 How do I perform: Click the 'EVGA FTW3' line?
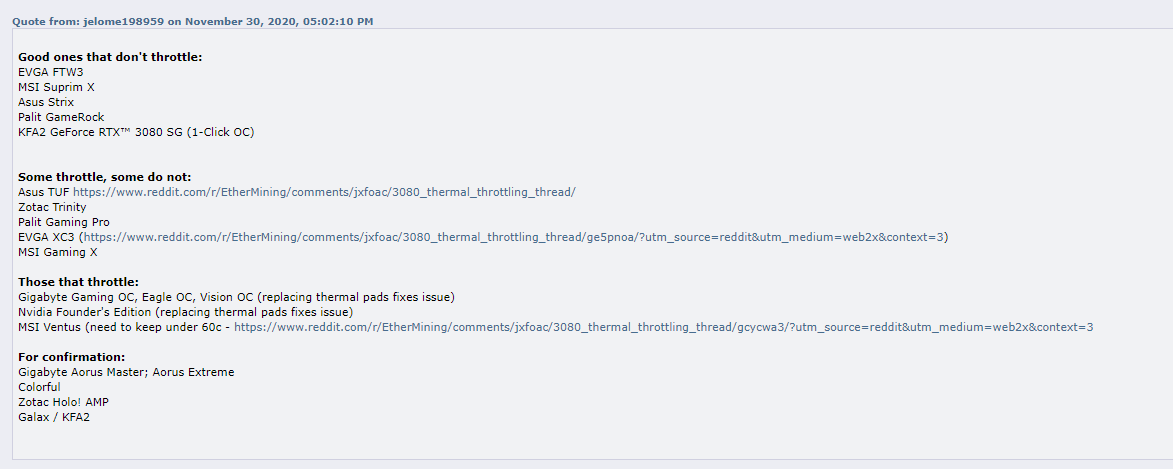51,73
